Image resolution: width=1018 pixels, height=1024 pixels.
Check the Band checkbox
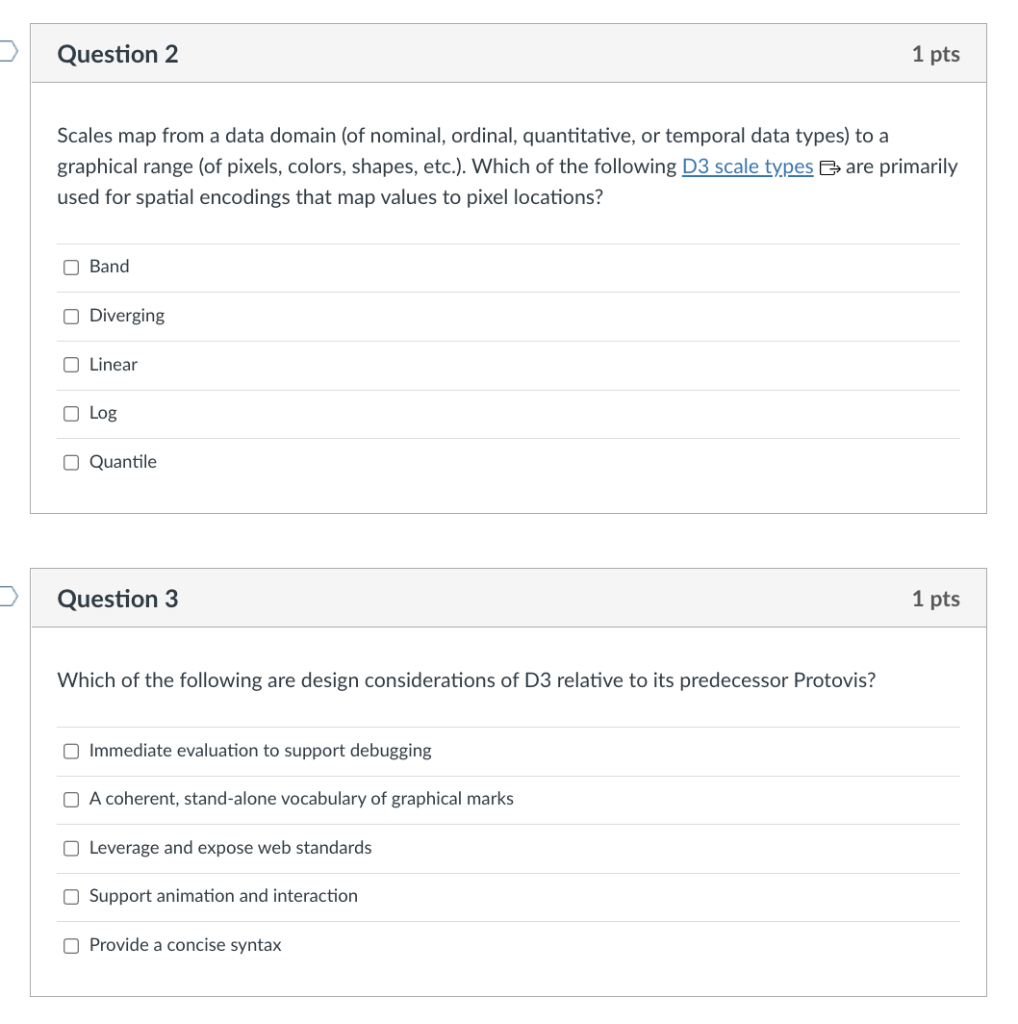pos(71,267)
